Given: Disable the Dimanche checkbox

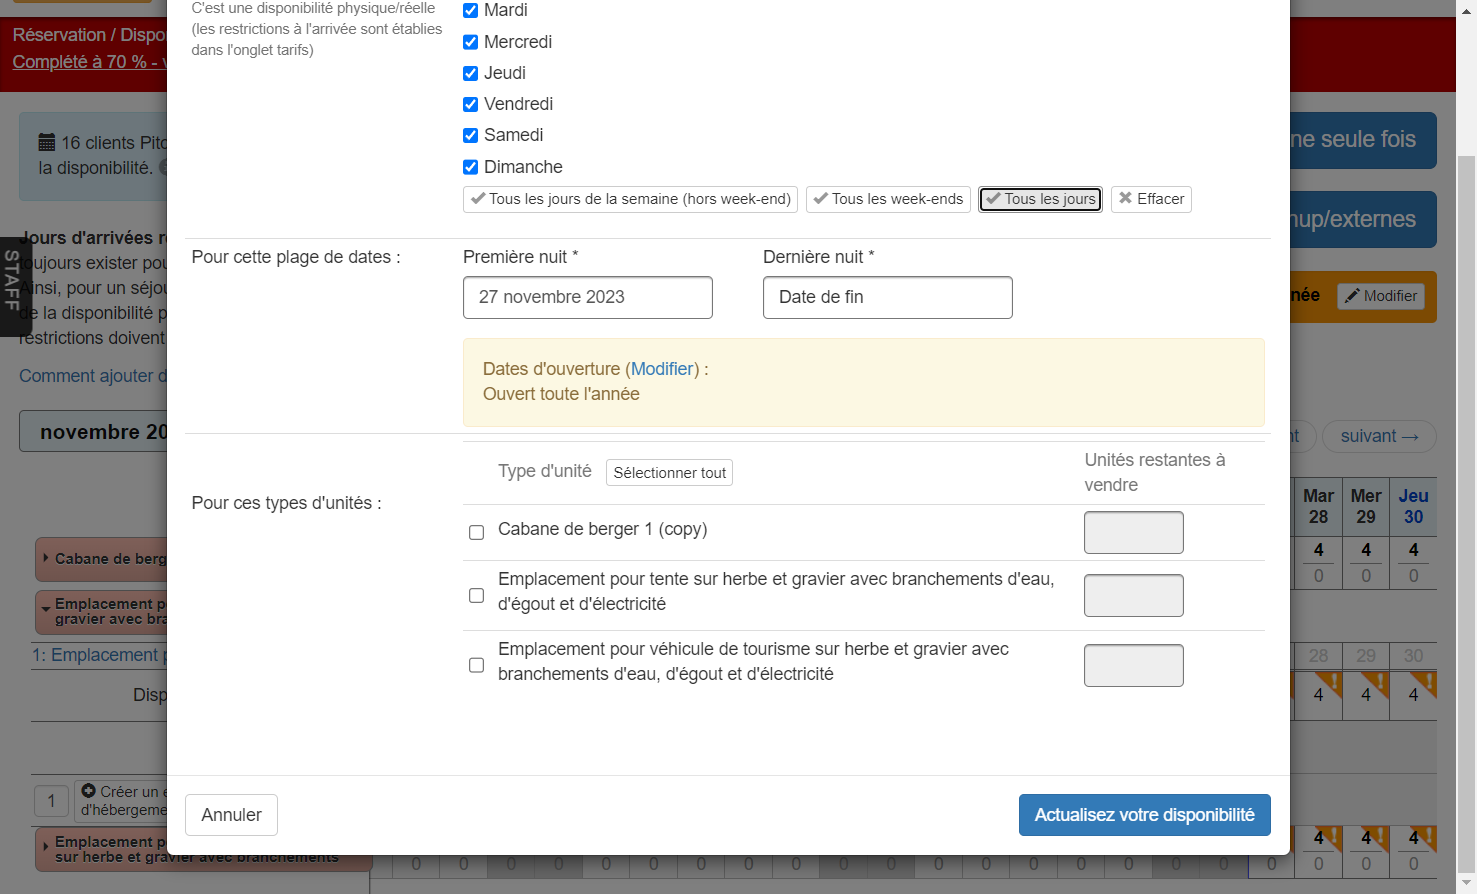Looking at the screenshot, I should coord(470,167).
